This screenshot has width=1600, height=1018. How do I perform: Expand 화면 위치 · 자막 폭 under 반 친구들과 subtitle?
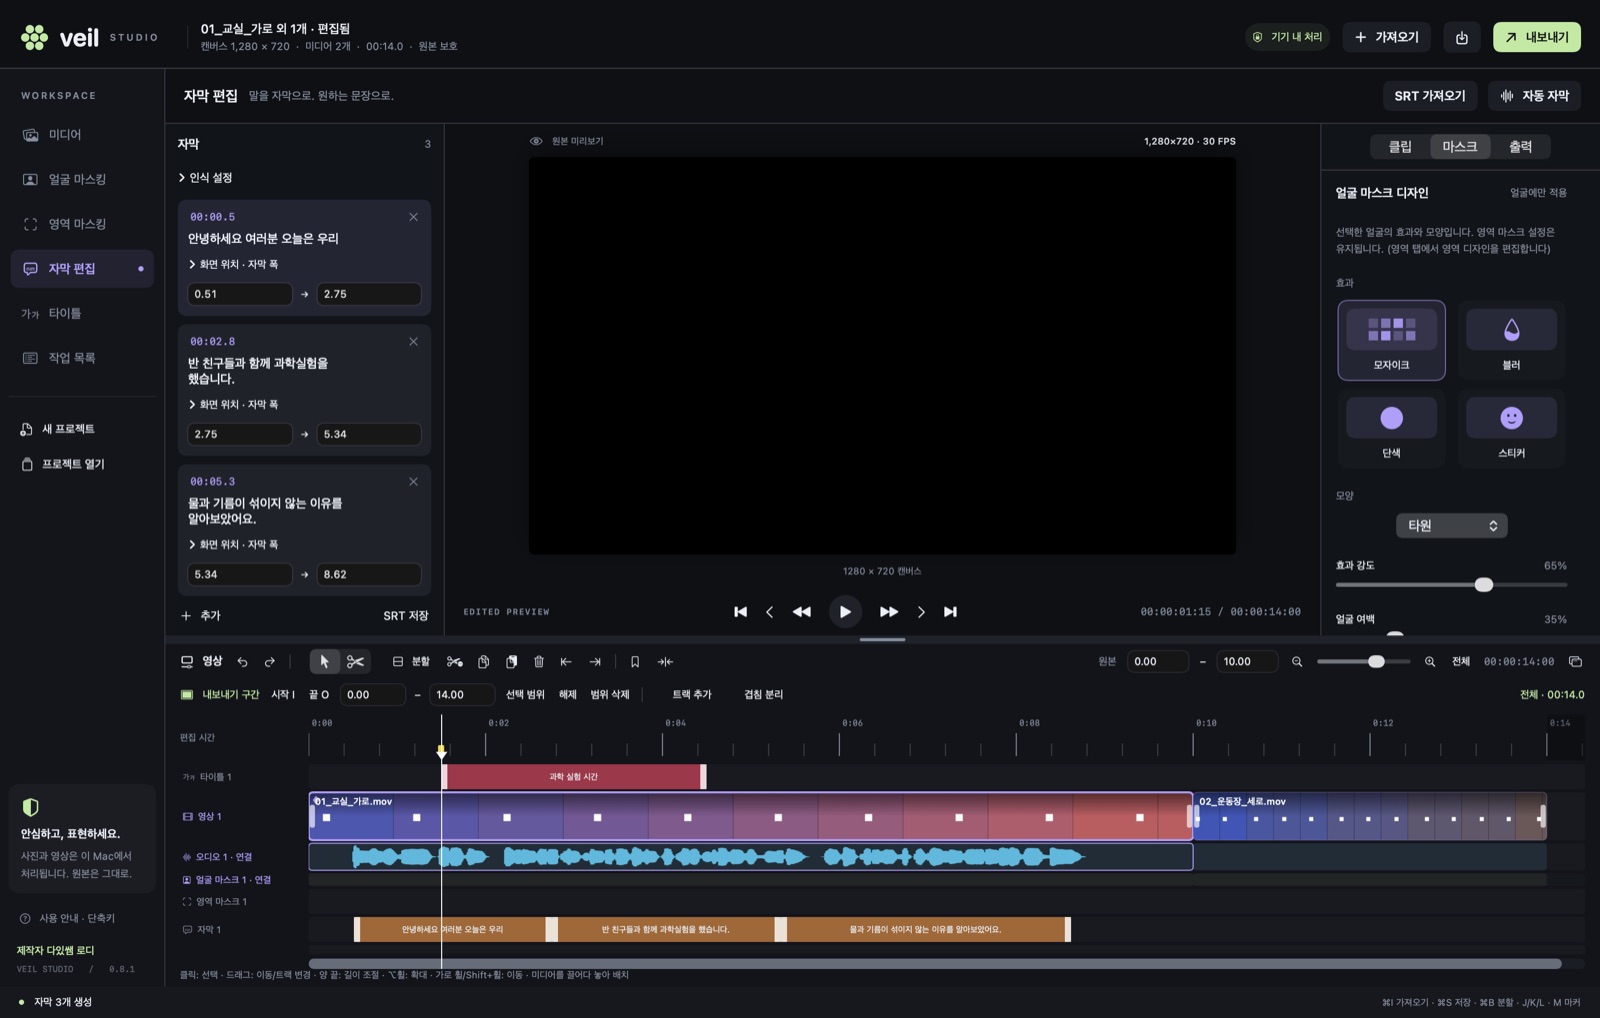234,405
